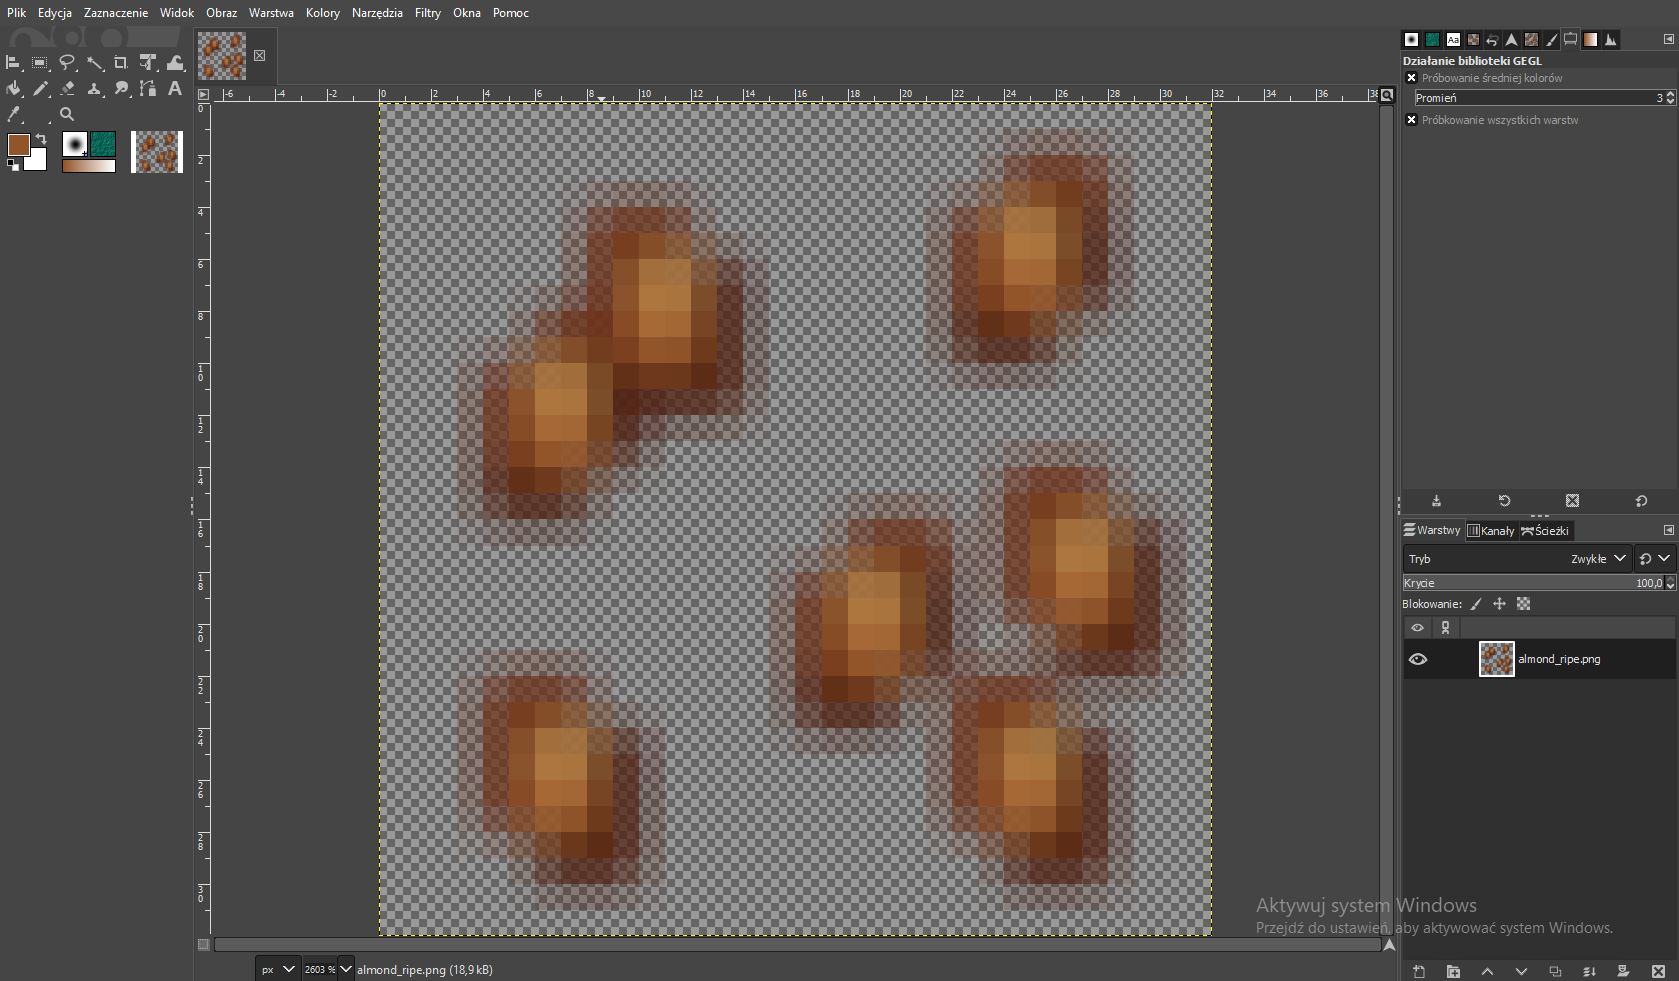1679x981 pixels.
Task: Select the Text tool
Action: (x=175, y=89)
